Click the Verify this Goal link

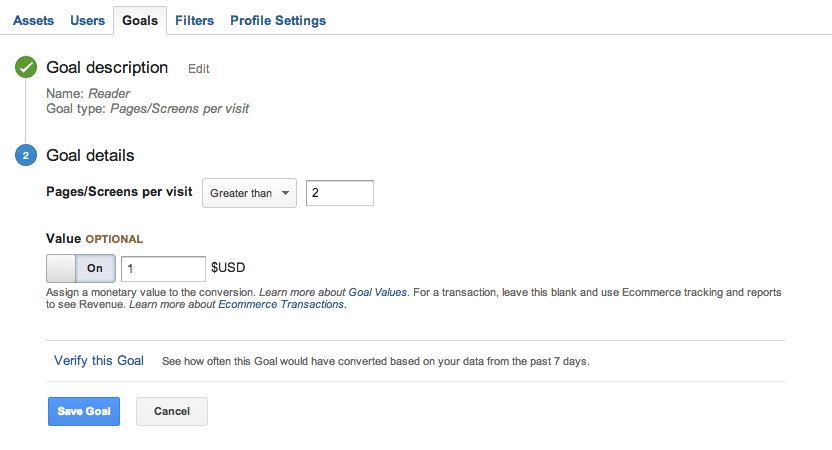point(99,360)
